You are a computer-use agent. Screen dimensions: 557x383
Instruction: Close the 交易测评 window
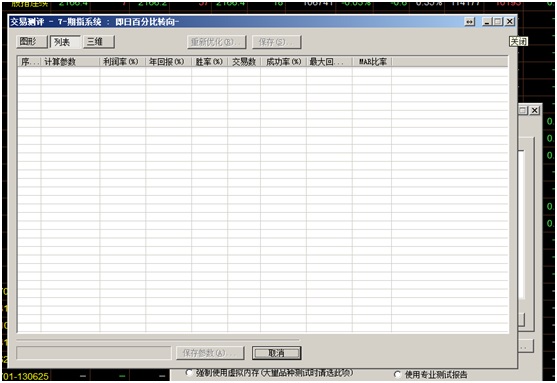point(510,22)
